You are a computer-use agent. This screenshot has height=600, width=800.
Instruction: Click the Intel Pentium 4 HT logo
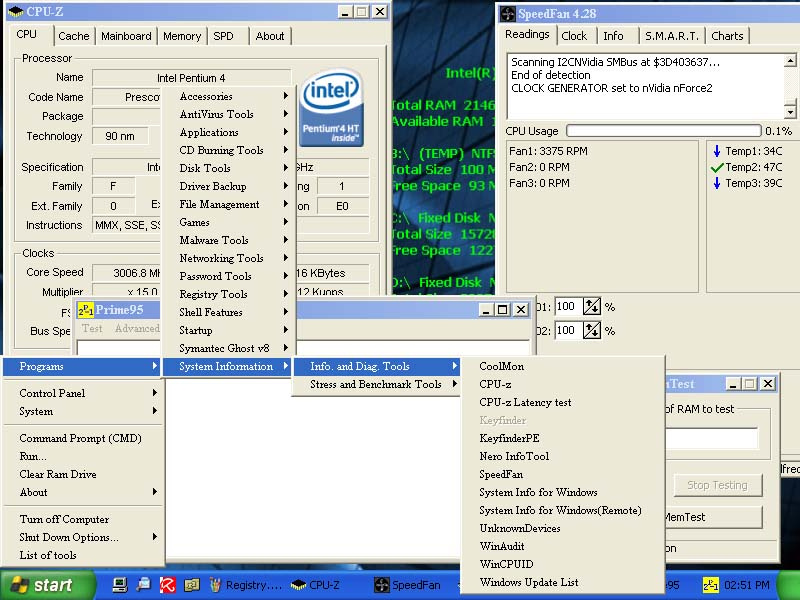tap(330, 107)
